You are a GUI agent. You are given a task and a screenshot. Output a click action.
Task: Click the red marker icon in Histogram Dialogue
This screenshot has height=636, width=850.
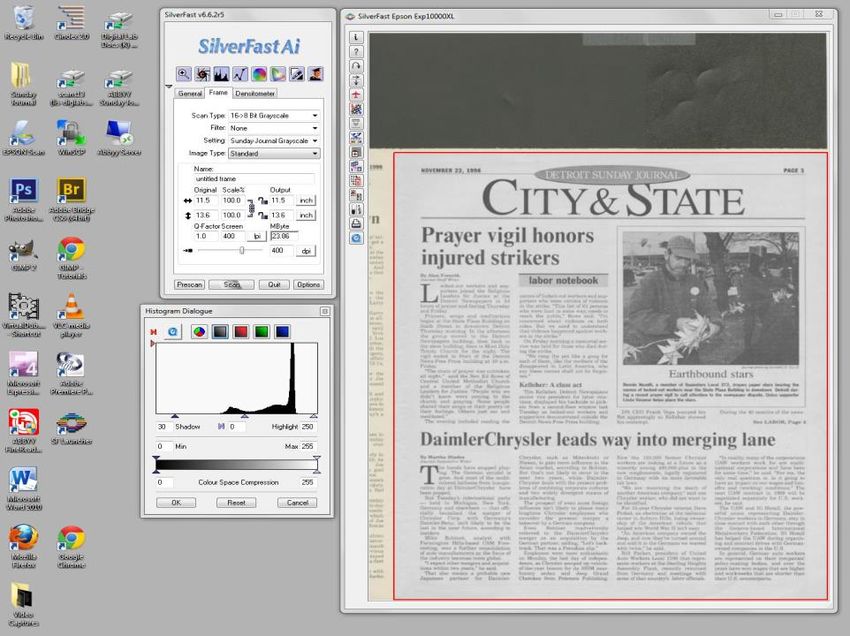coord(153,332)
